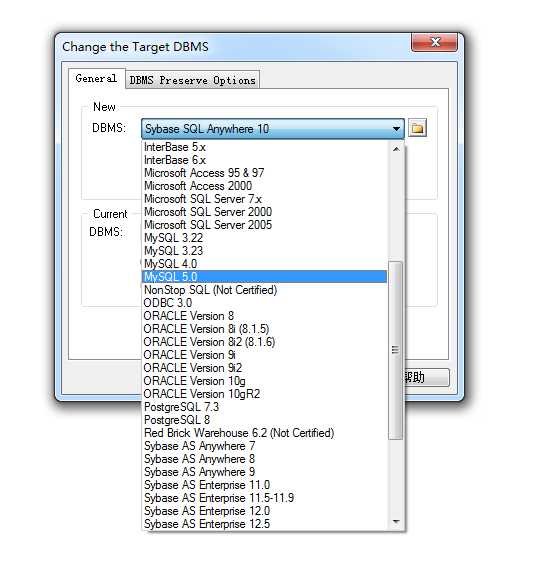Select Sybase AS Anywhere 7

coord(265,446)
